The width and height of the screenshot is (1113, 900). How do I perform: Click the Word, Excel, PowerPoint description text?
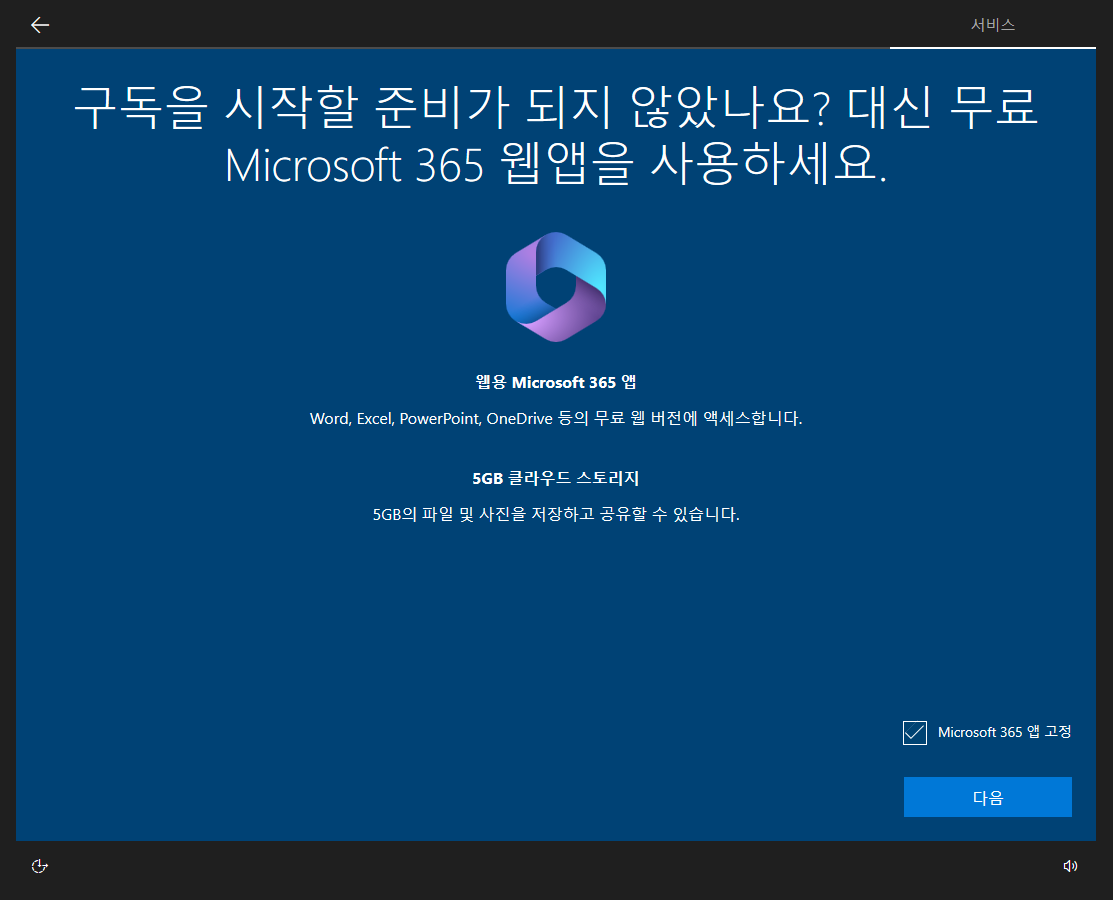click(x=556, y=419)
